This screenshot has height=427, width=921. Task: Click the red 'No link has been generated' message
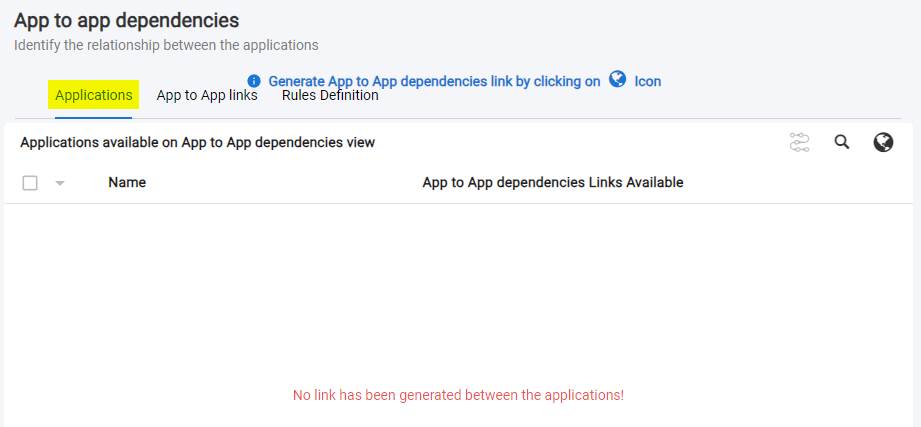[x=458, y=395]
